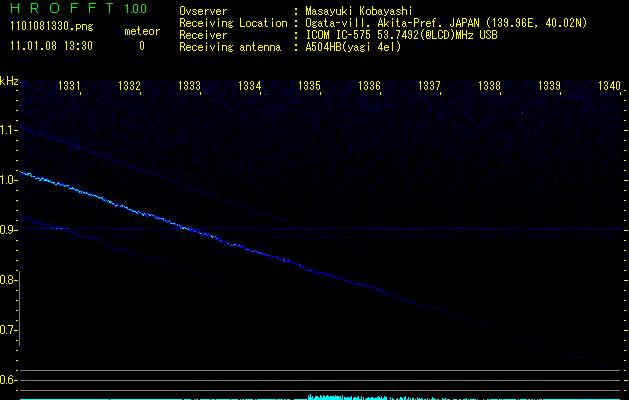Viewport: 629px width, 400px height.
Task: Click the 1338 time axis marker
Action: tap(489, 86)
